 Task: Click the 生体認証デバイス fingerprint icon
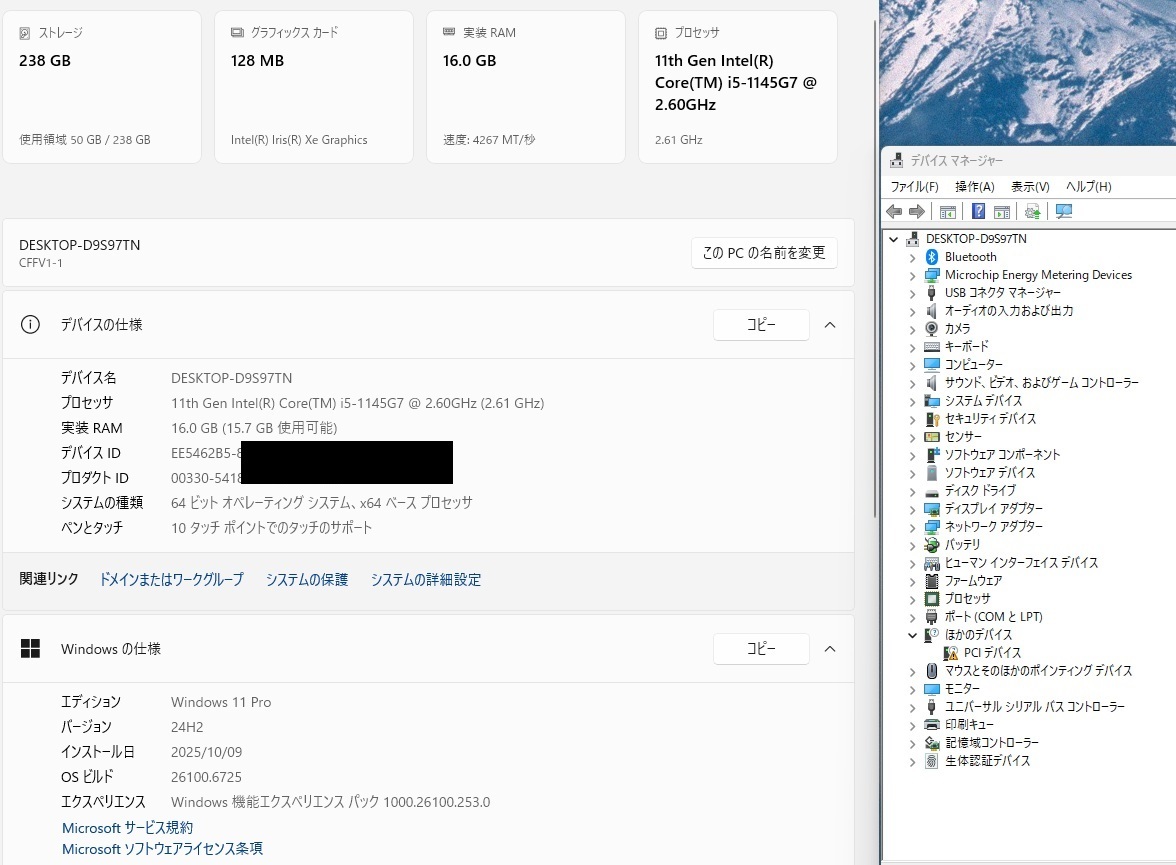(x=932, y=761)
